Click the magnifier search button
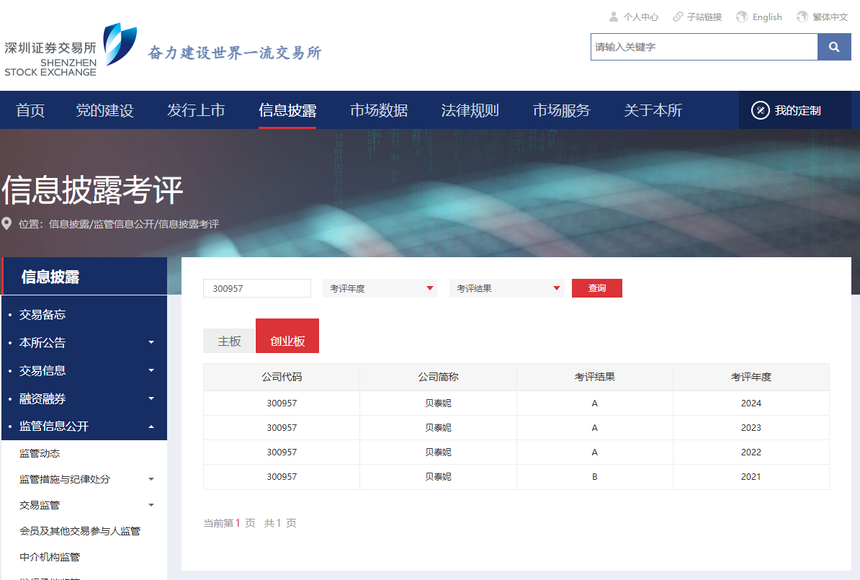This screenshot has width=860, height=580. tap(833, 47)
